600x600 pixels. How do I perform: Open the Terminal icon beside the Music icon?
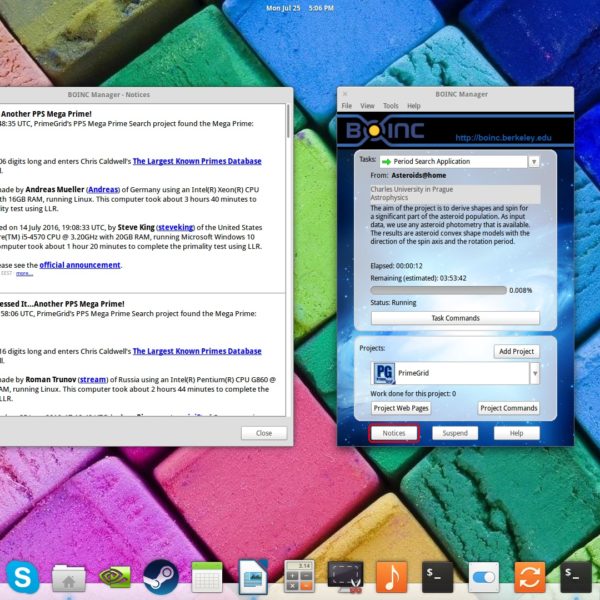tap(437, 577)
